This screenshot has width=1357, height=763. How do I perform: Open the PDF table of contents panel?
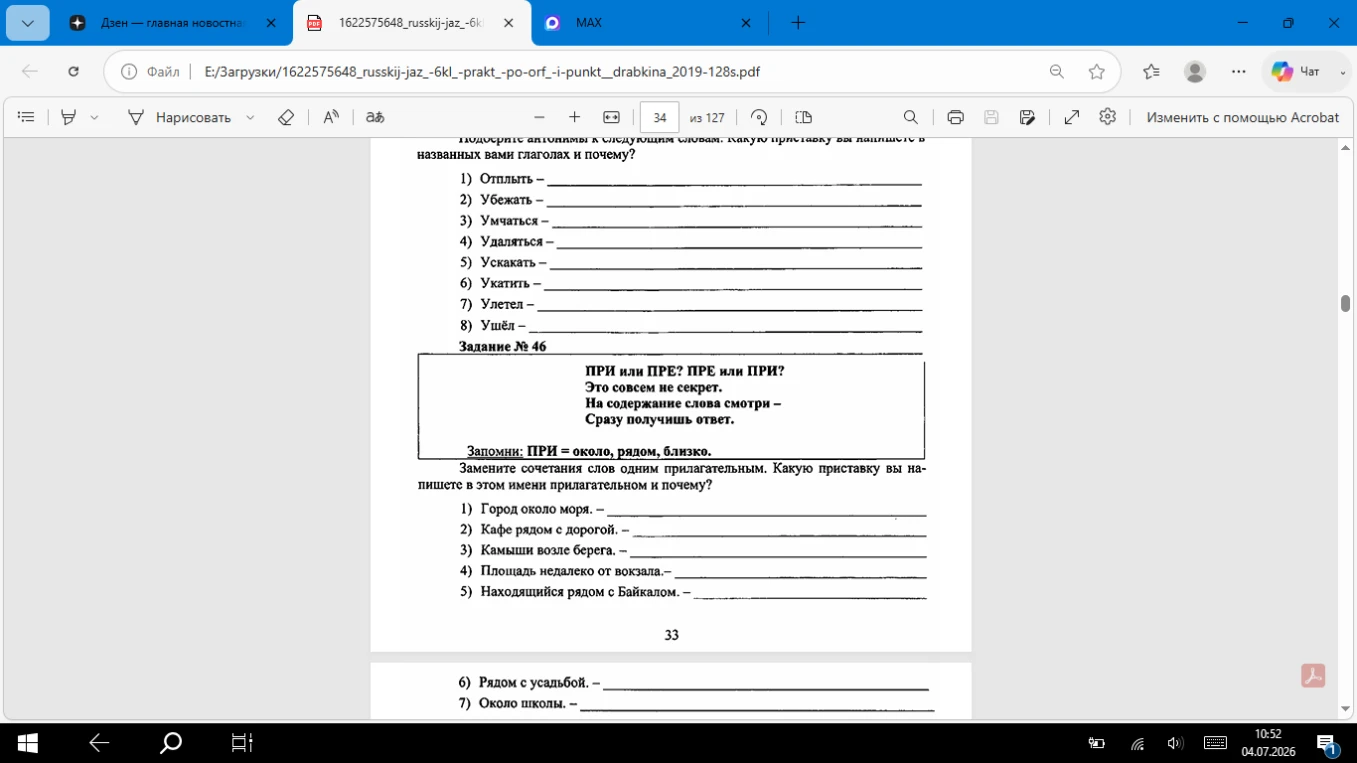pyautogui.click(x=26, y=117)
